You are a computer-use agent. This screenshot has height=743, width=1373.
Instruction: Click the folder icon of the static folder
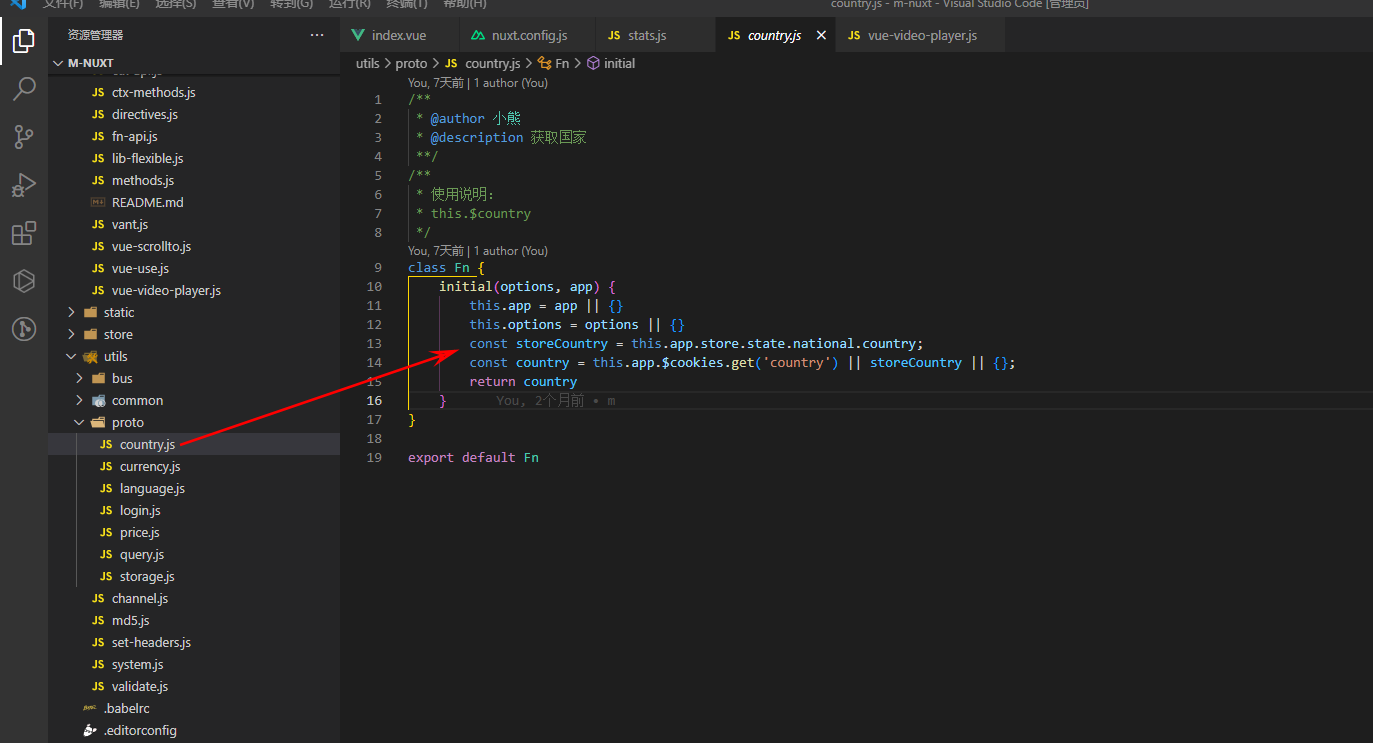pyautogui.click(x=91, y=312)
